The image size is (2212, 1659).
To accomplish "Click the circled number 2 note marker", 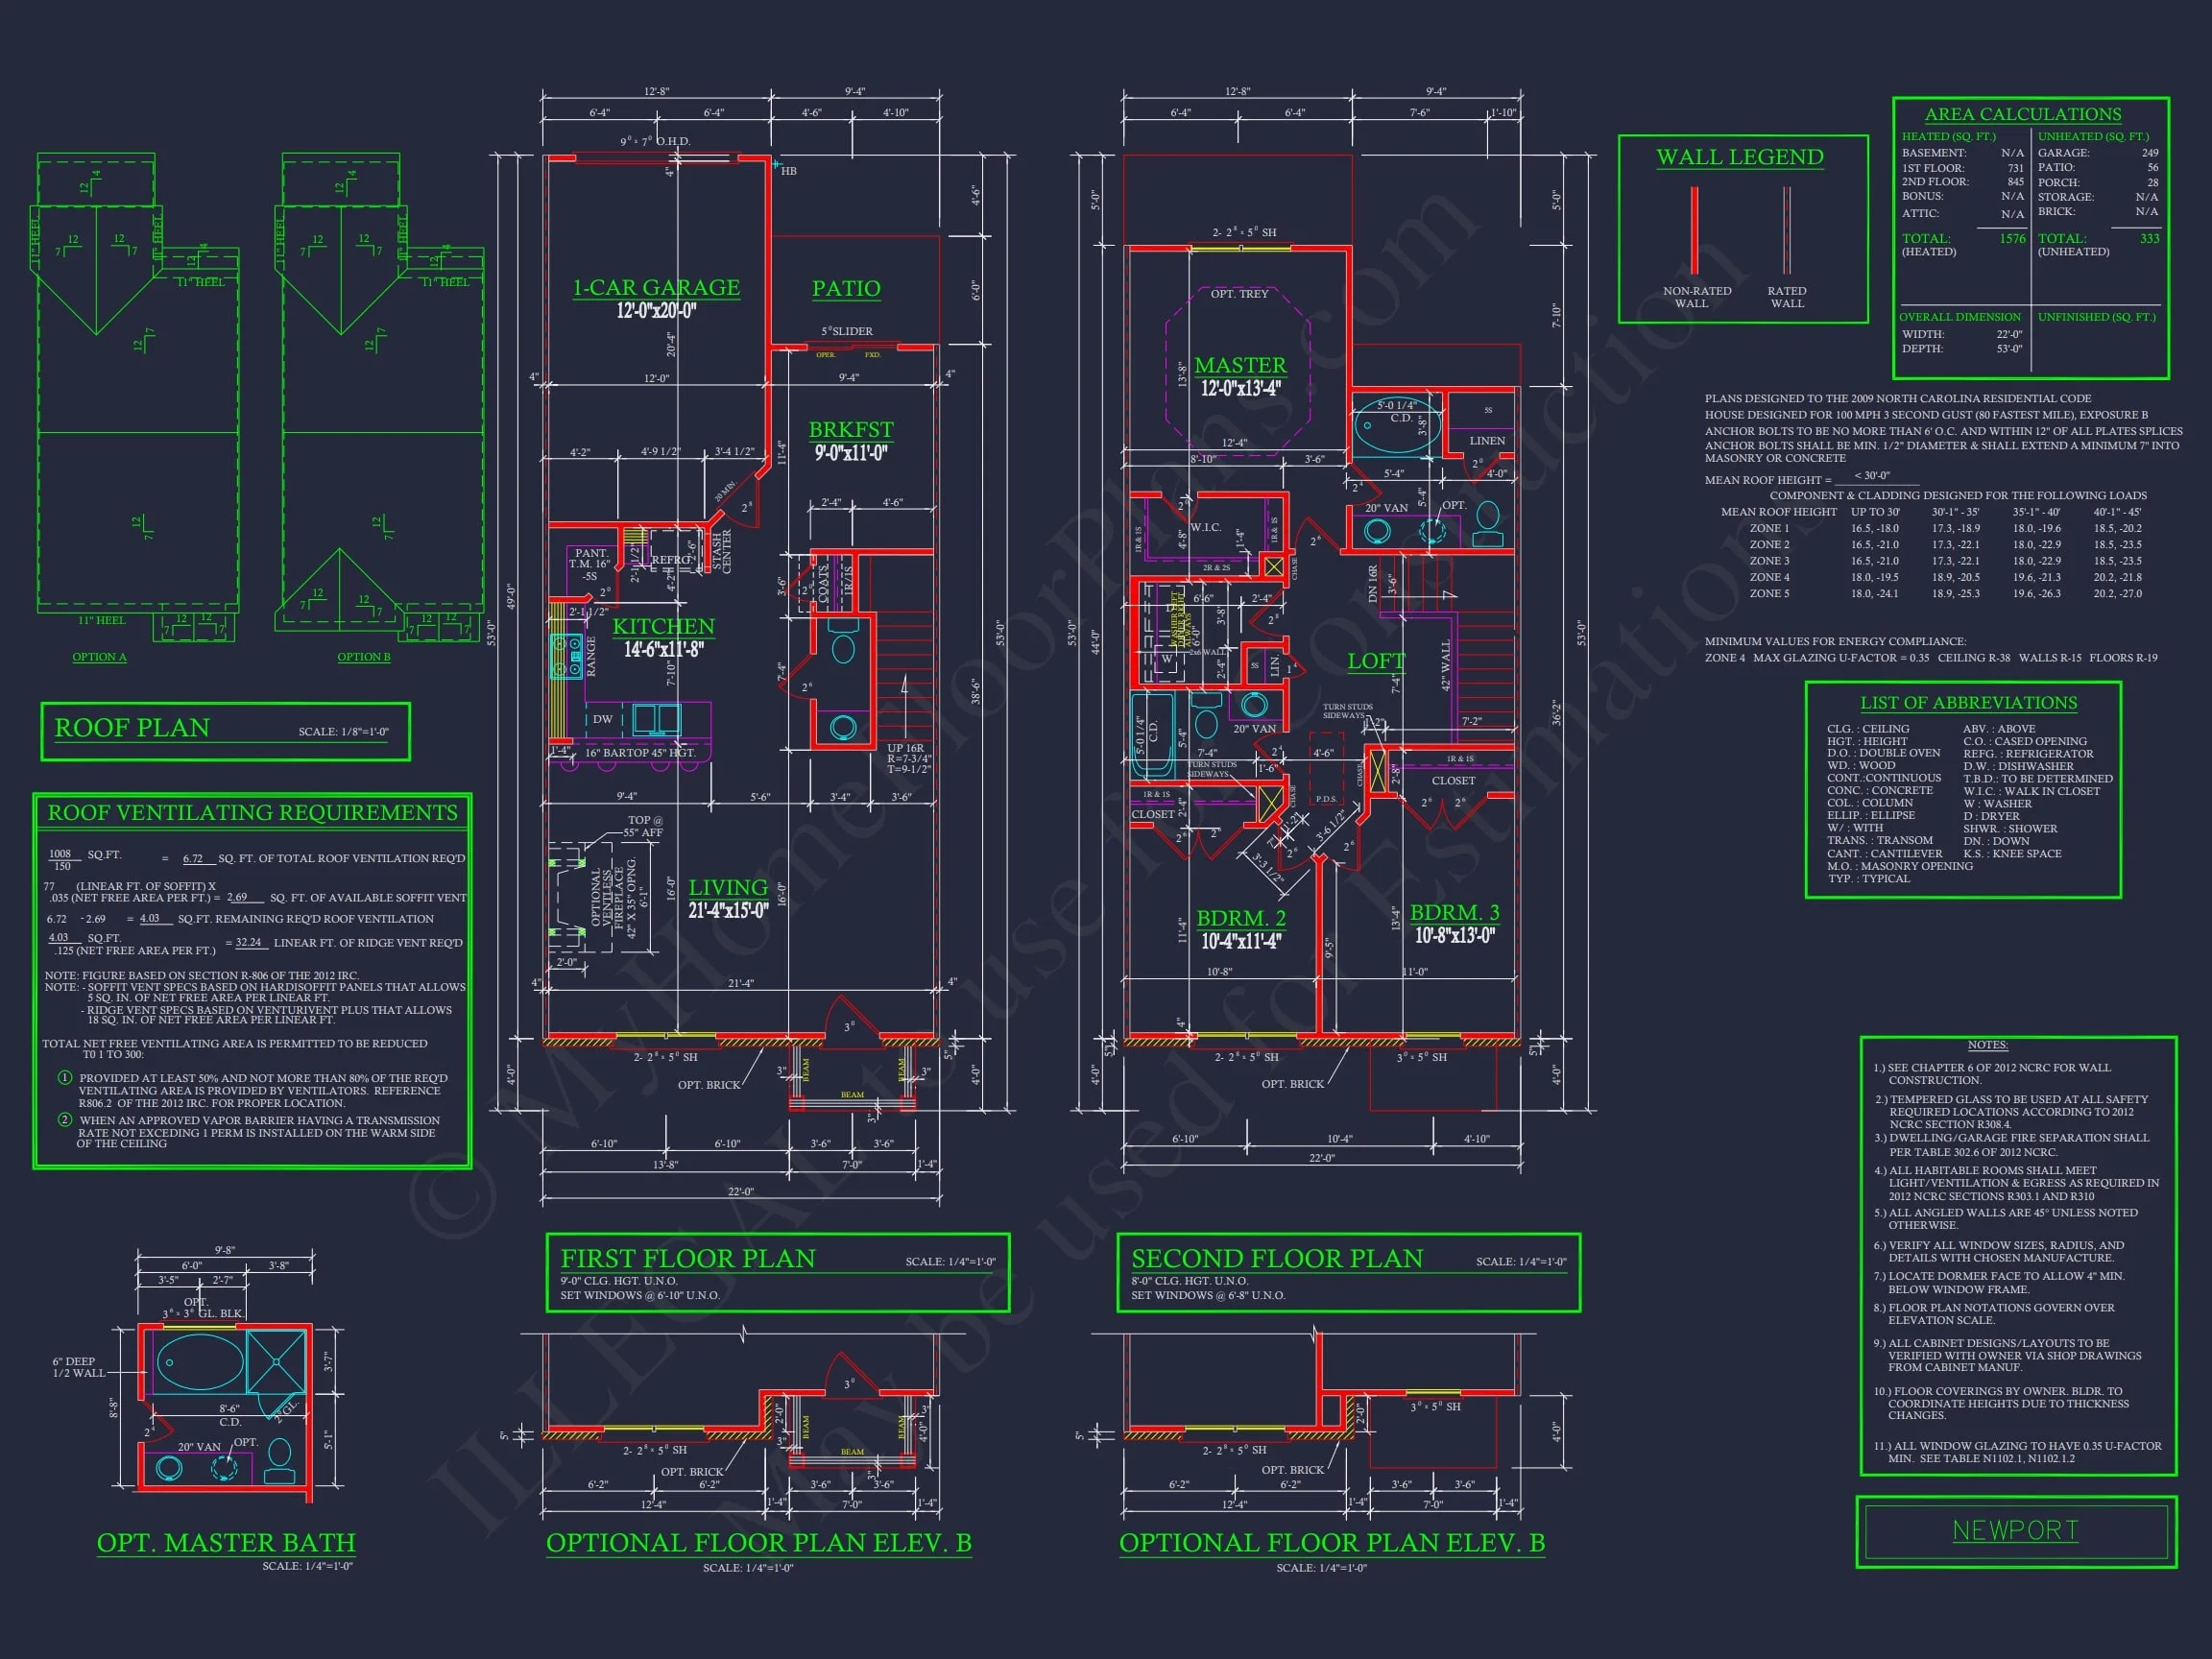I will point(65,1119).
